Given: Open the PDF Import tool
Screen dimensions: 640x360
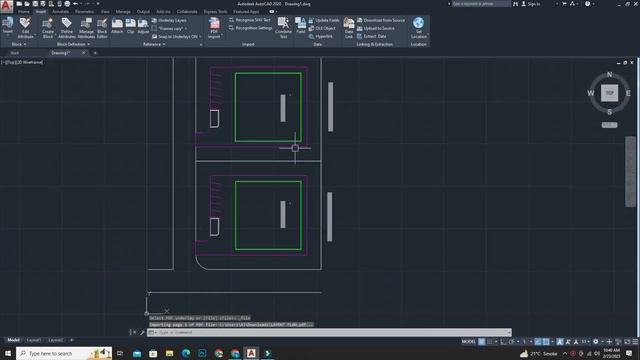Looking at the screenshot, I should click(214, 28).
